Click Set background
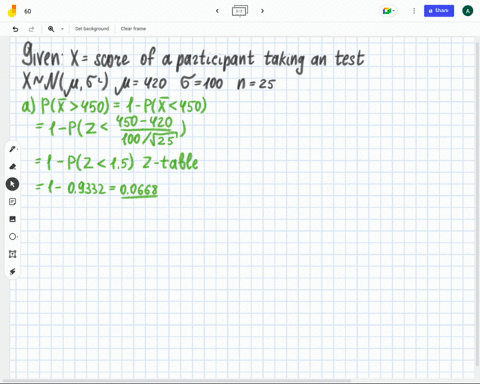Image resolution: width=480 pixels, height=384 pixels. click(x=92, y=29)
